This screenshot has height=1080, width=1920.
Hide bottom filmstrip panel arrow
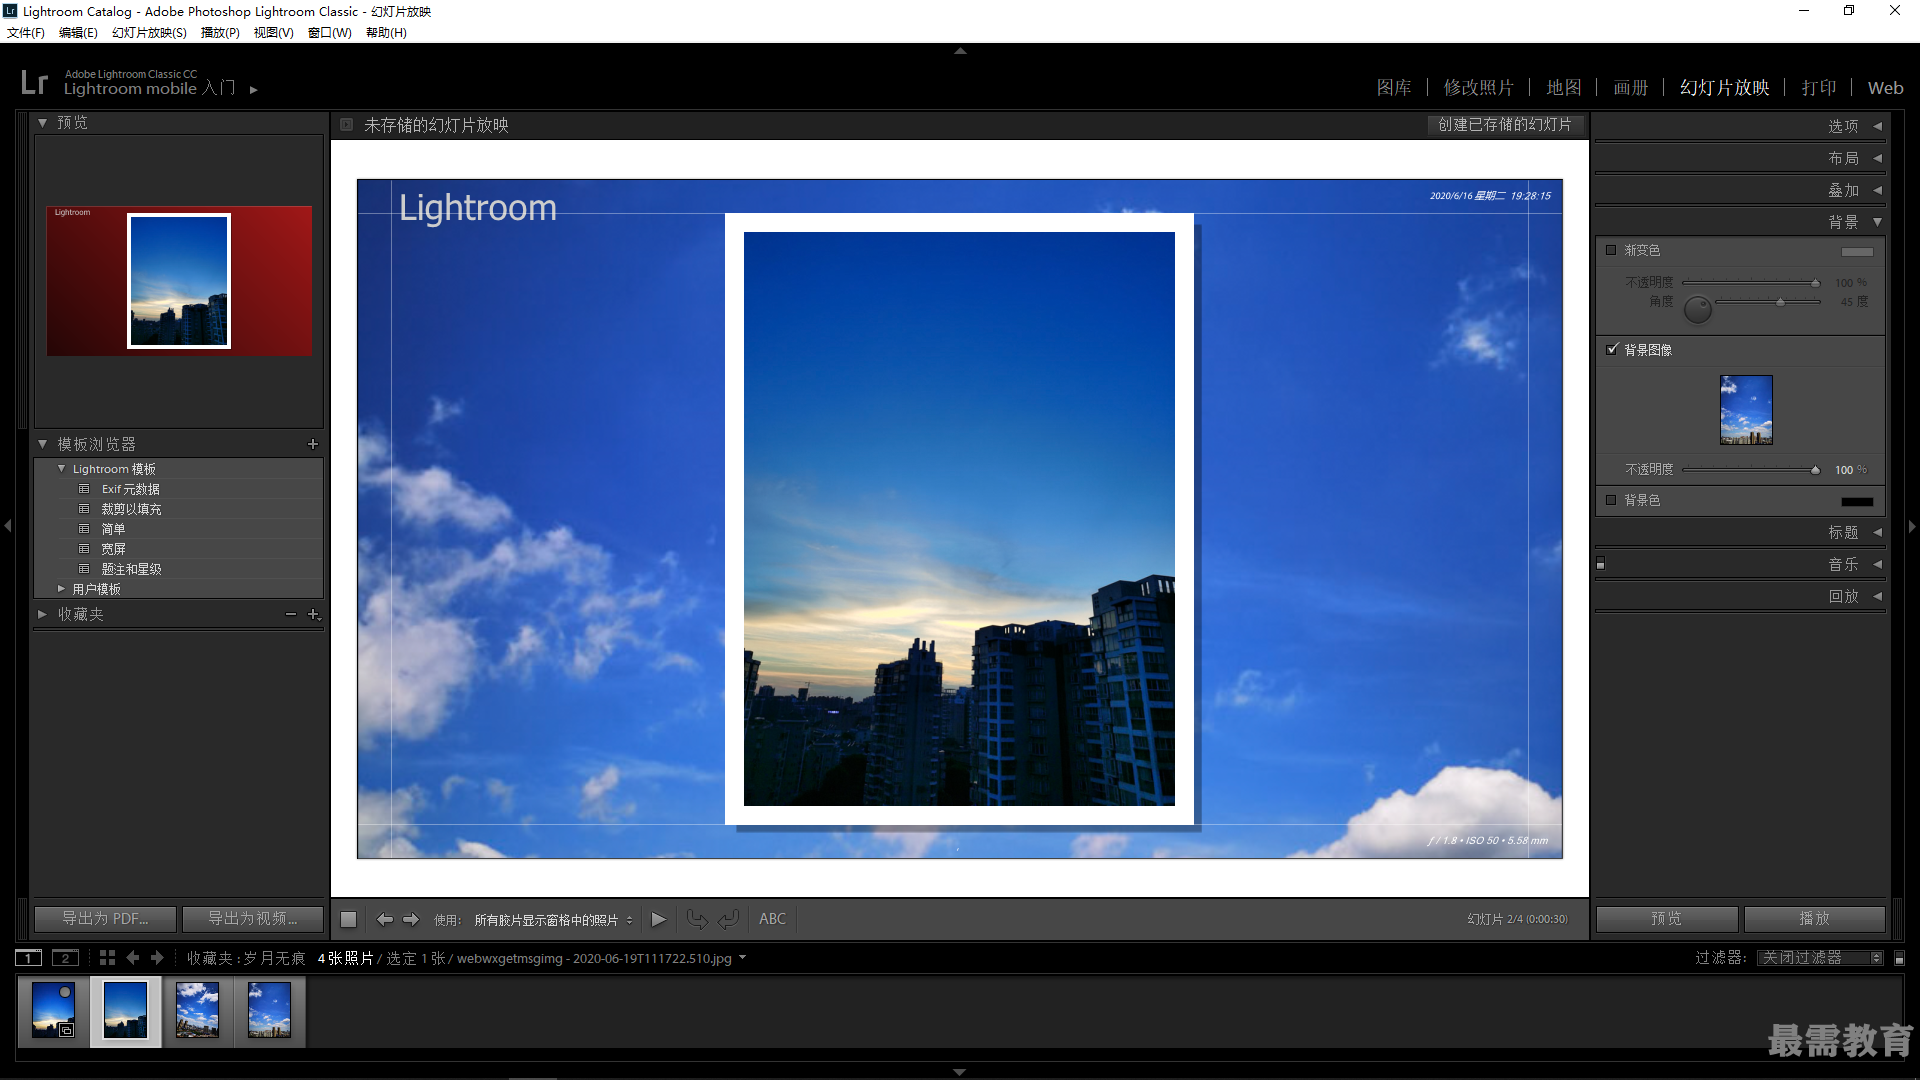[x=960, y=1072]
